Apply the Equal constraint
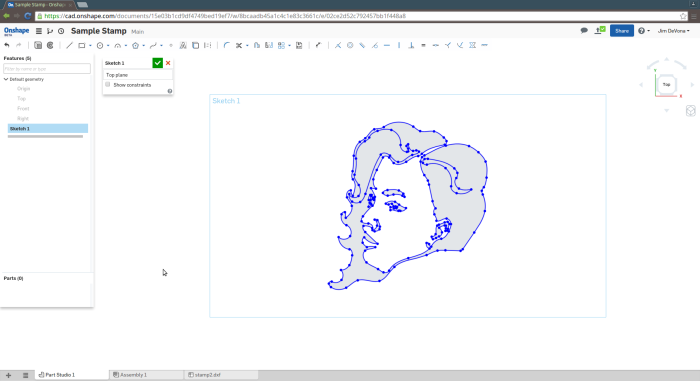Image resolution: width=700 pixels, height=381 pixels. coord(423,45)
